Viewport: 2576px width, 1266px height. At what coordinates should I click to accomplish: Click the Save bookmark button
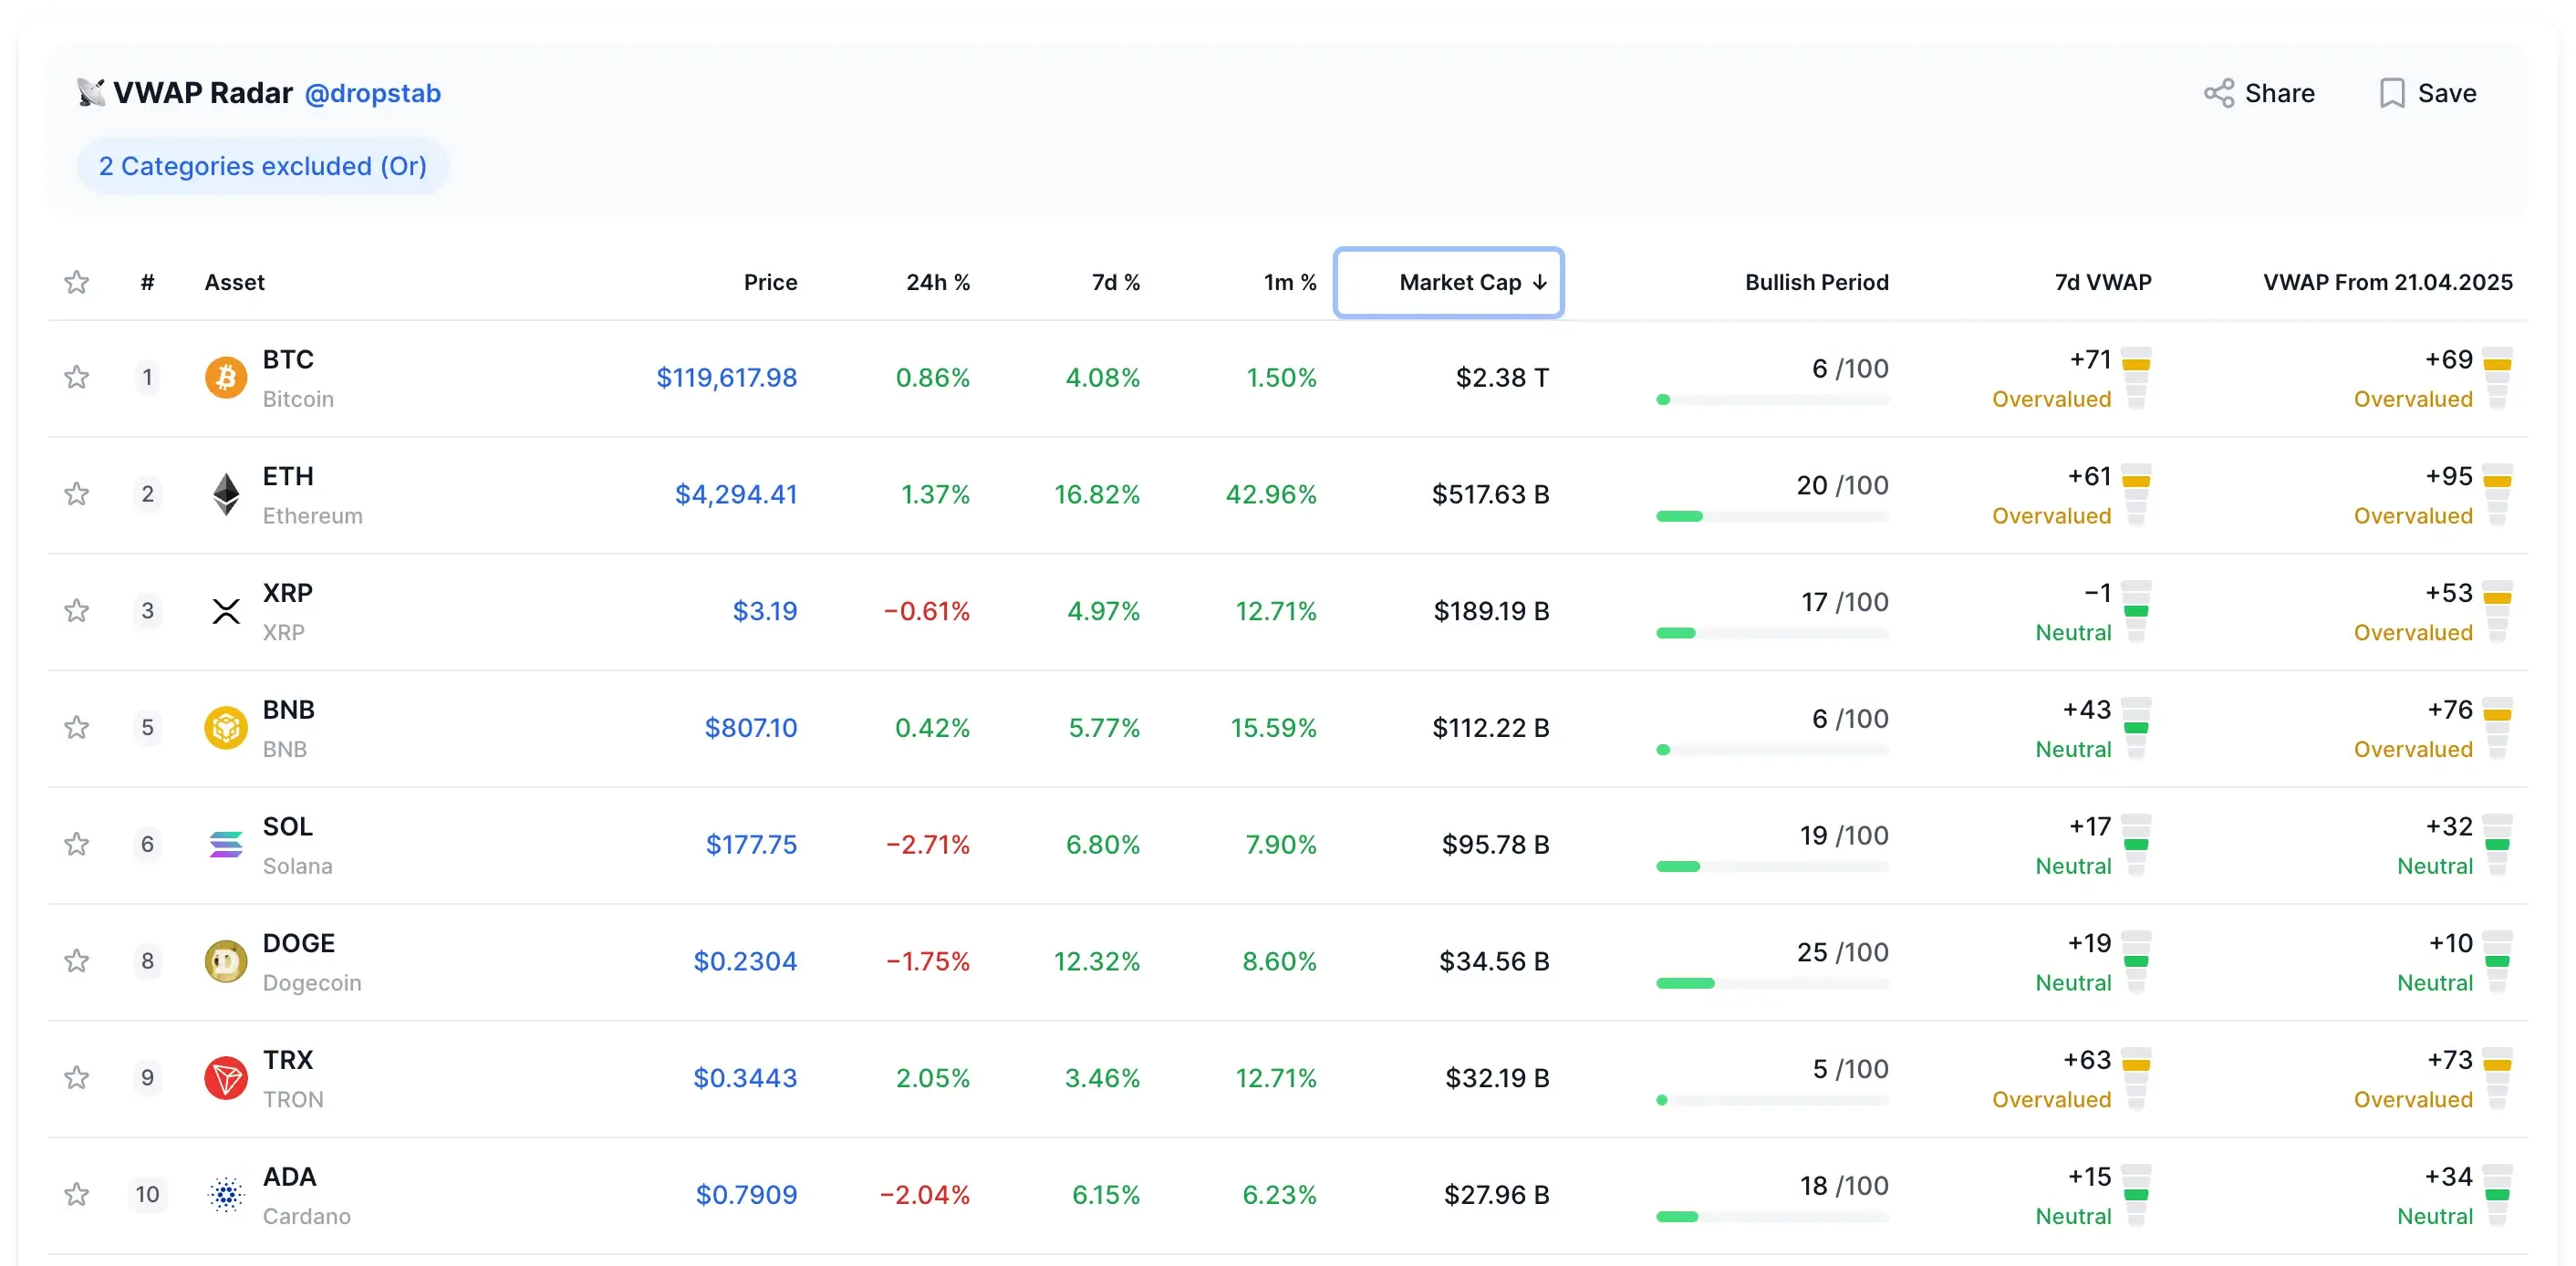point(2428,94)
